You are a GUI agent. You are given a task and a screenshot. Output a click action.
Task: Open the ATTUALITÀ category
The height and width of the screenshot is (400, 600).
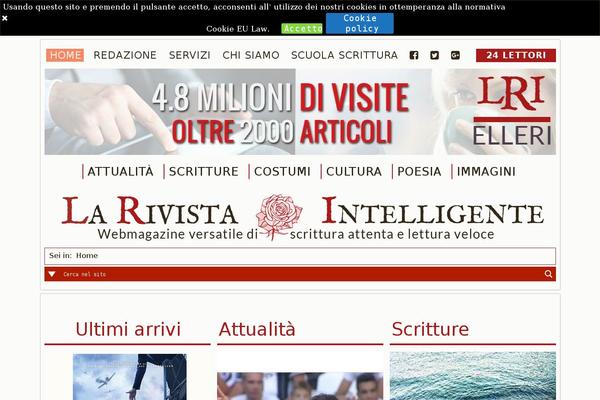[120, 171]
